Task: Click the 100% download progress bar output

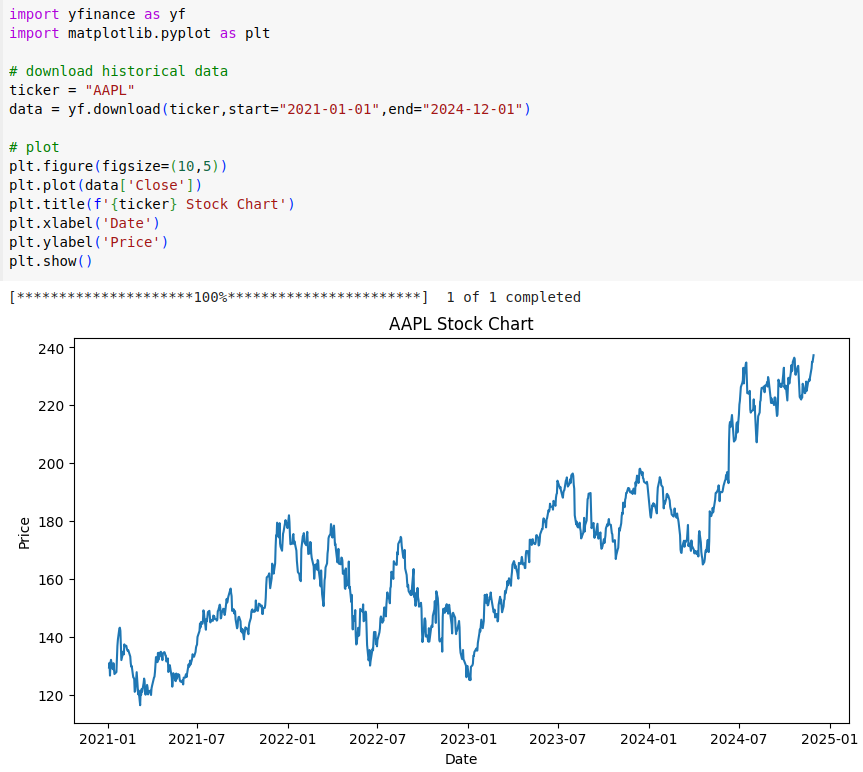Action: coord(219,297)
